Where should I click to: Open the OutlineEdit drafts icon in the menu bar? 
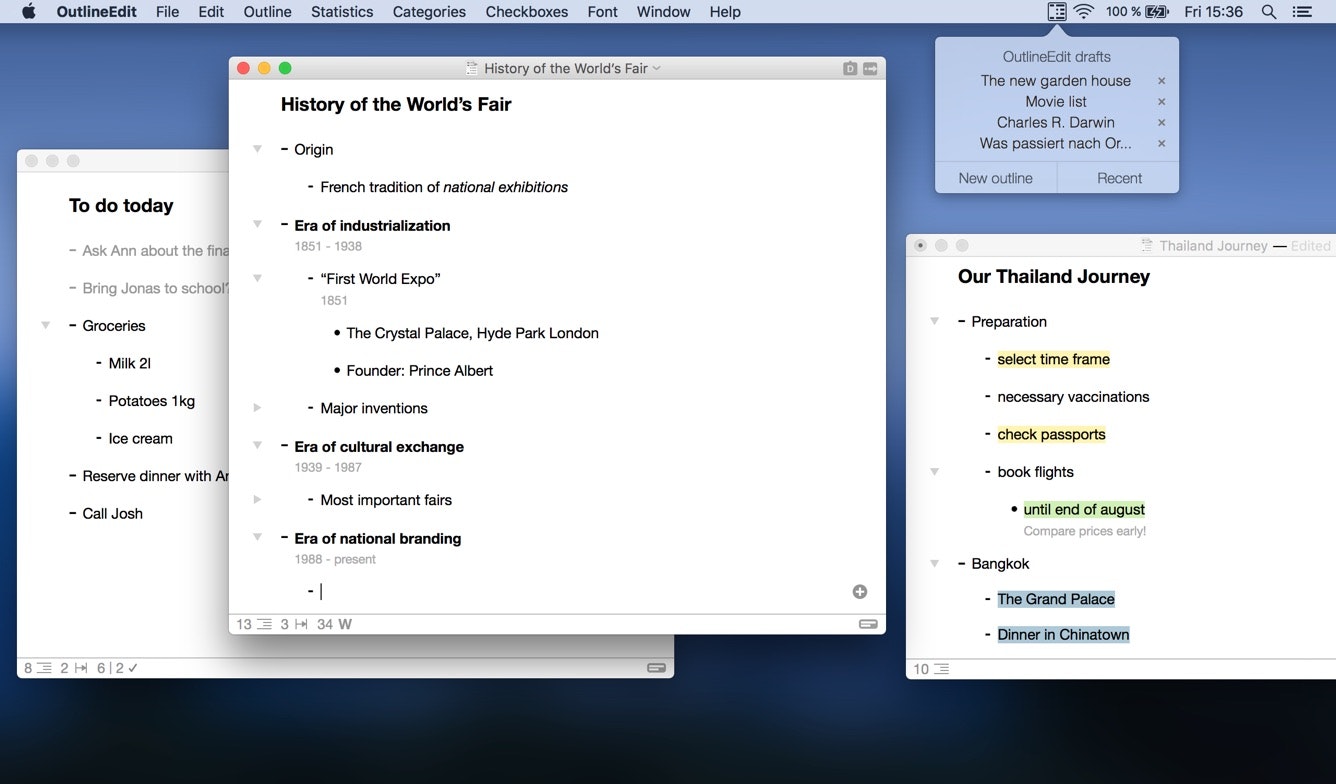click(1057, 12)
